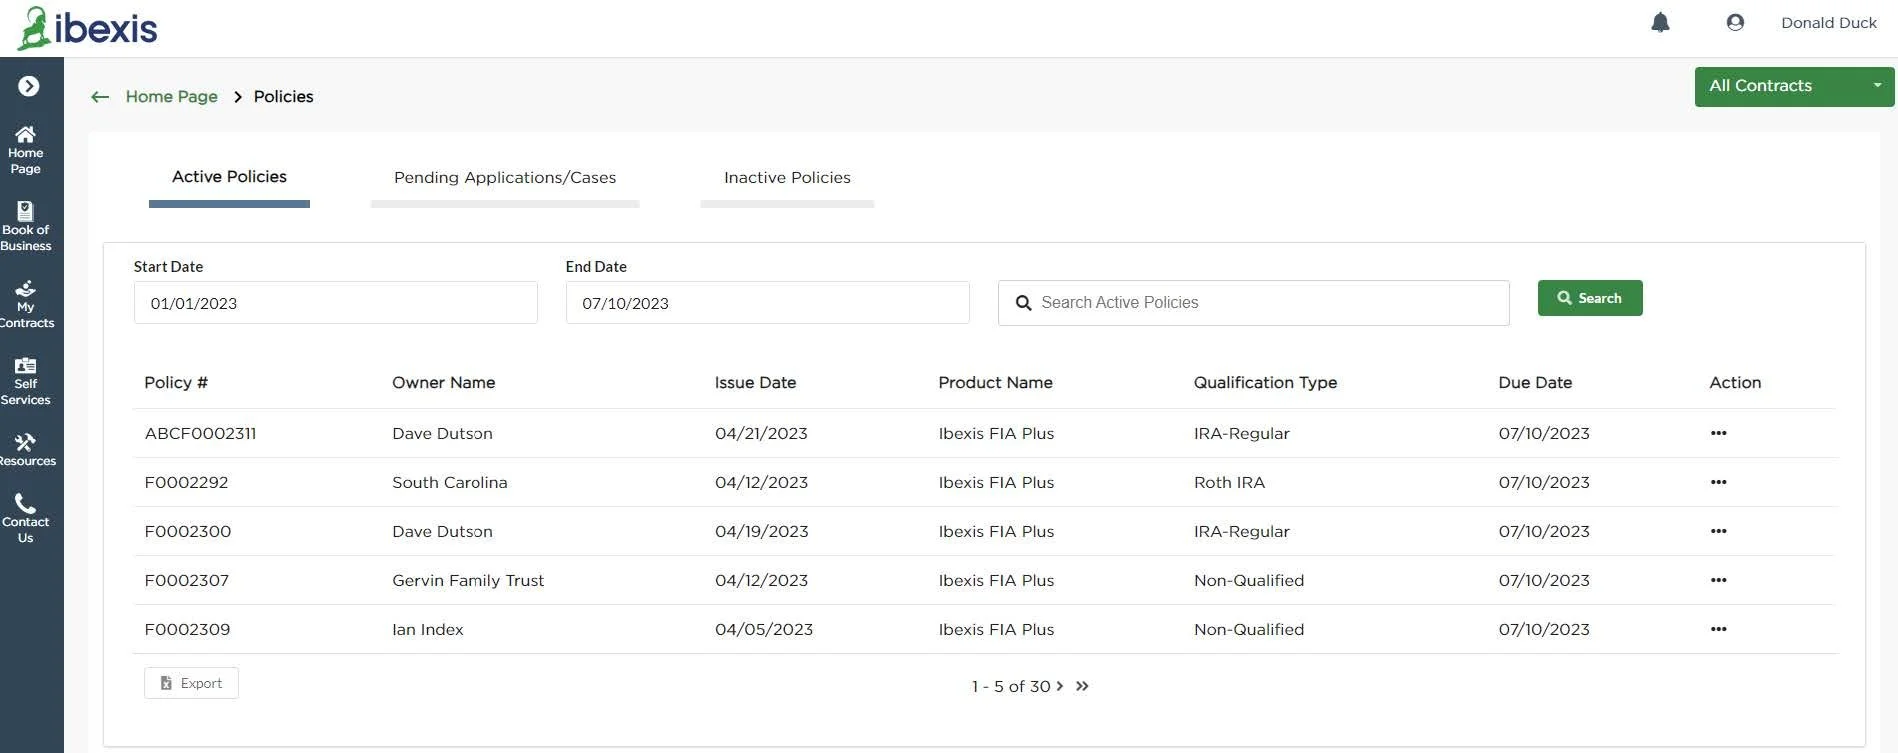The width and height of the screenshot is (1898, 753).
Task: Select policy number ABCF0002311
Action: coord(200,433)
